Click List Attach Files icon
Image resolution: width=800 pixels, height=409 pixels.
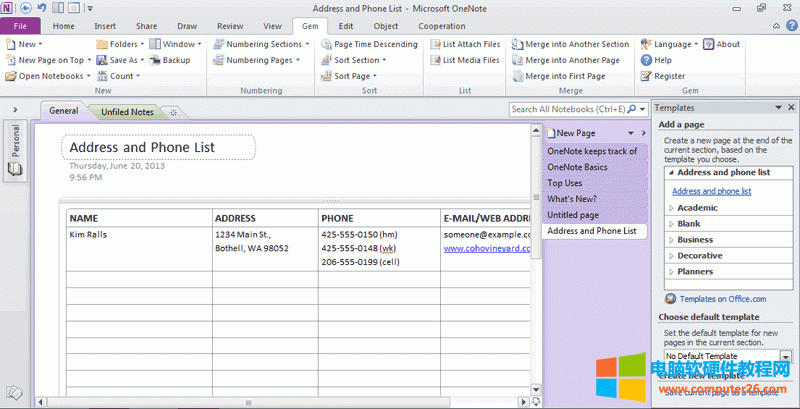436,44
